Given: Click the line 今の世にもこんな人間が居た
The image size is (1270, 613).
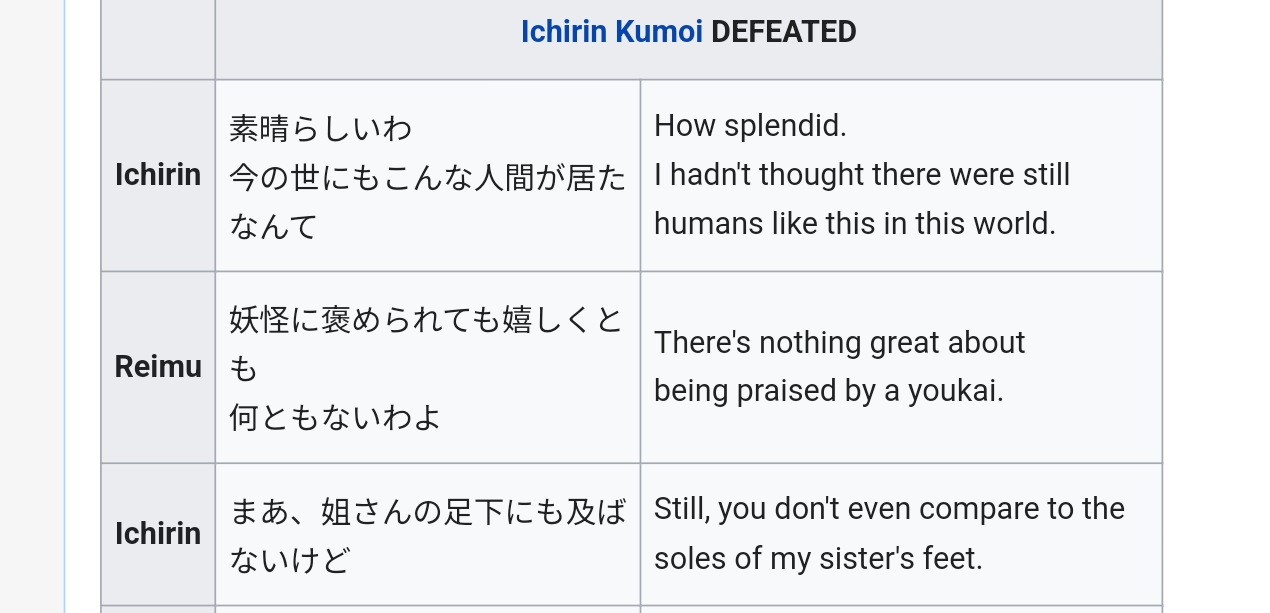Looking at the screenshot, I should pyautogui.click(x=427, y=177).
